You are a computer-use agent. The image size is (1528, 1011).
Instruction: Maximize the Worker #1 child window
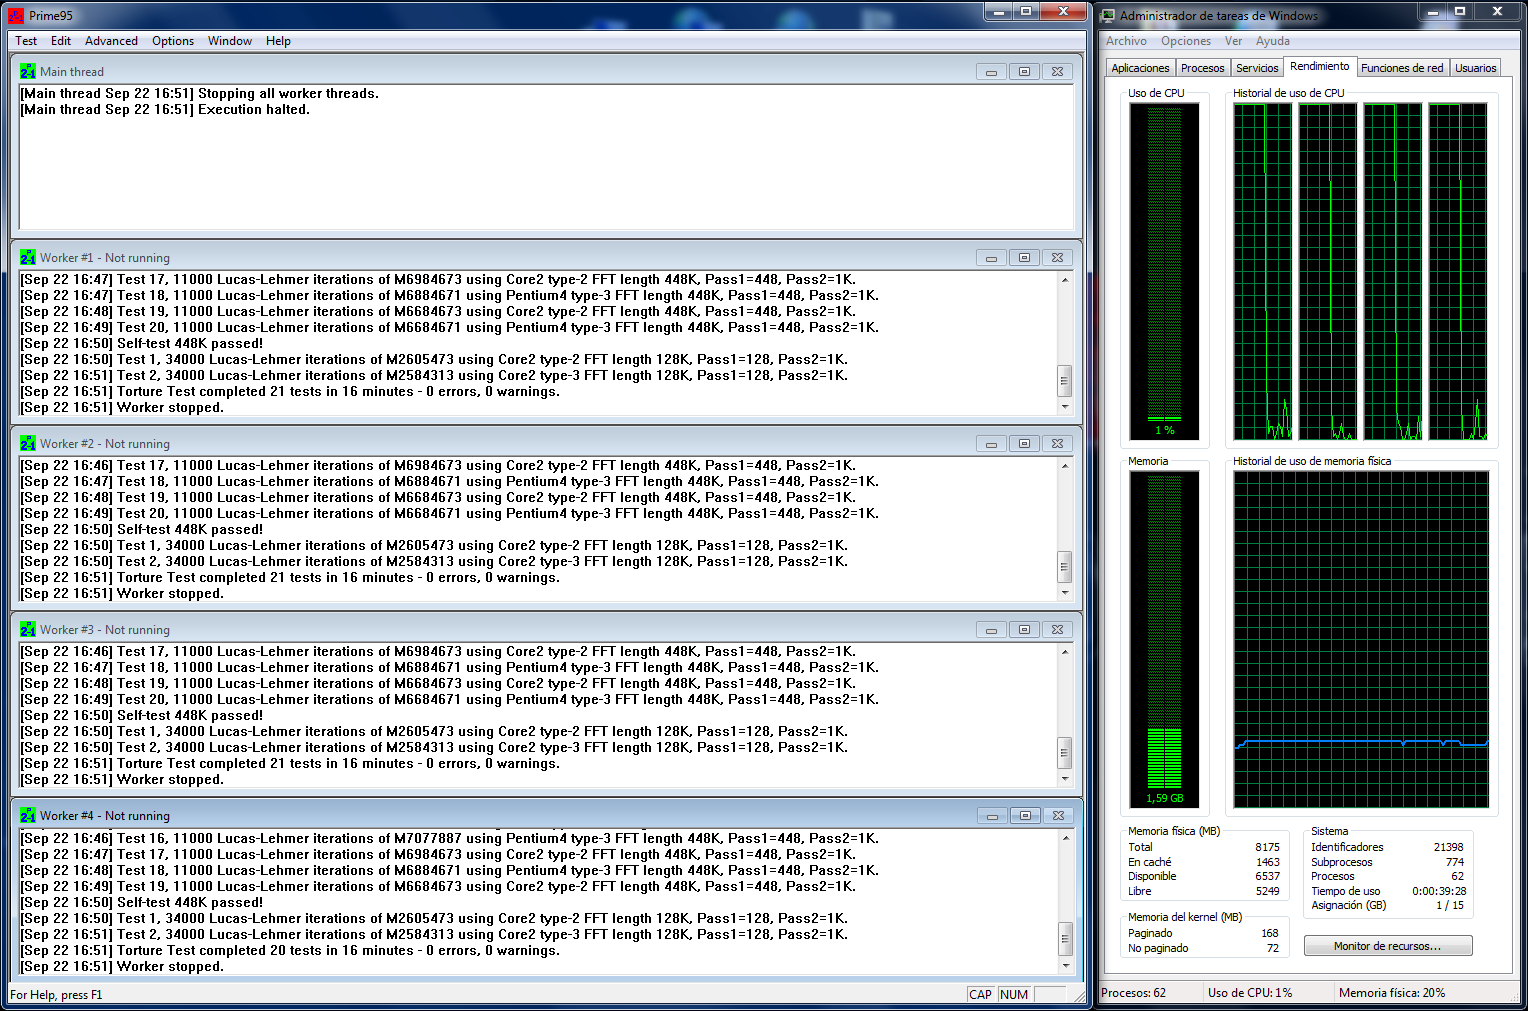[1024, 258]
